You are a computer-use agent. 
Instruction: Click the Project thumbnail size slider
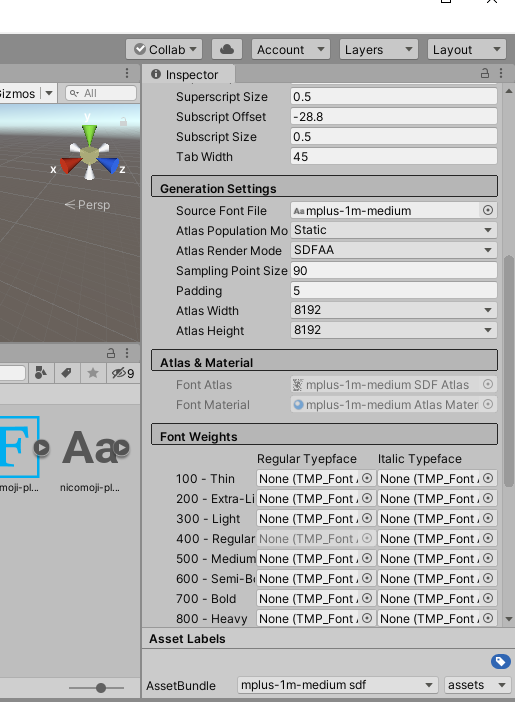click(96, 688)
